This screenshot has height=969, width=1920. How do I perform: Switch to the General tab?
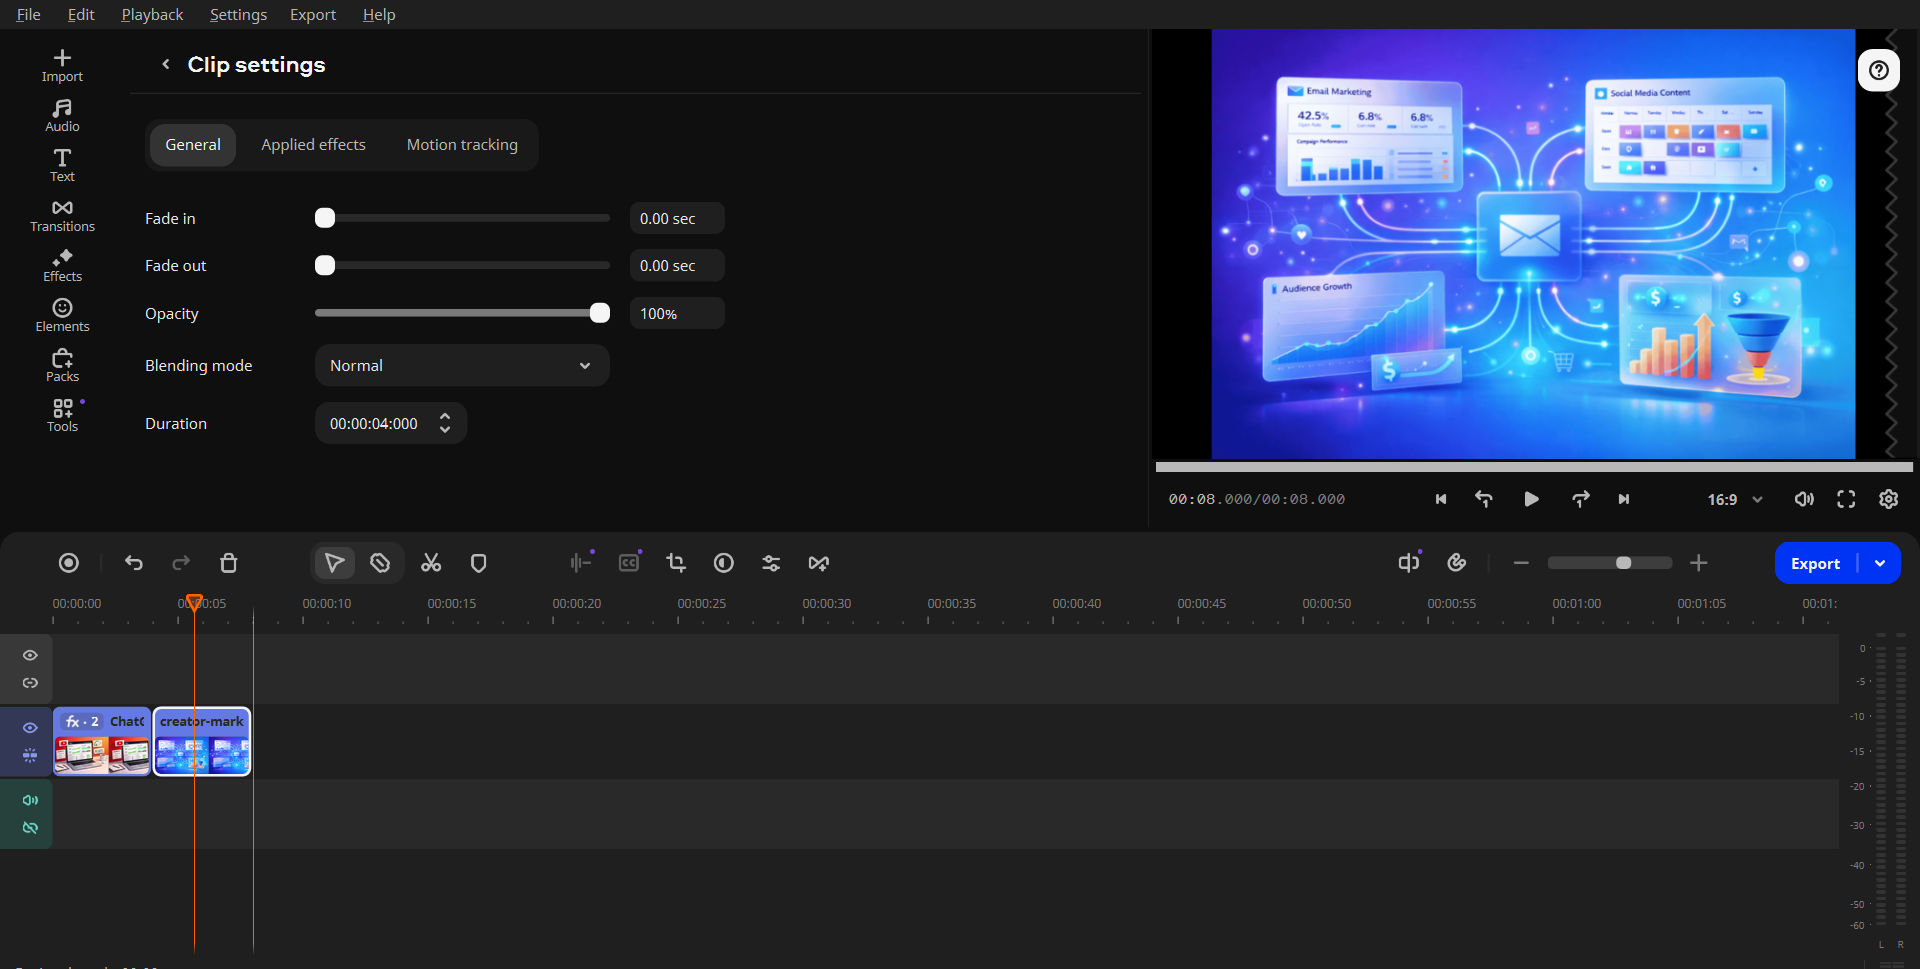(193, 145)
